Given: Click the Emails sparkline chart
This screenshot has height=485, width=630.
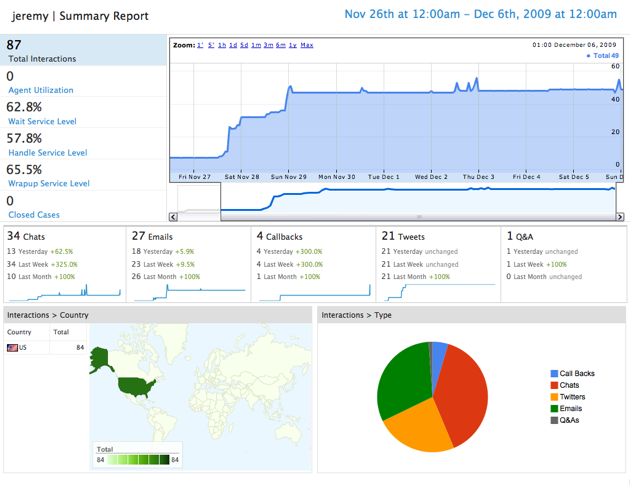Looking at the screenshot, I should [188, 291].
